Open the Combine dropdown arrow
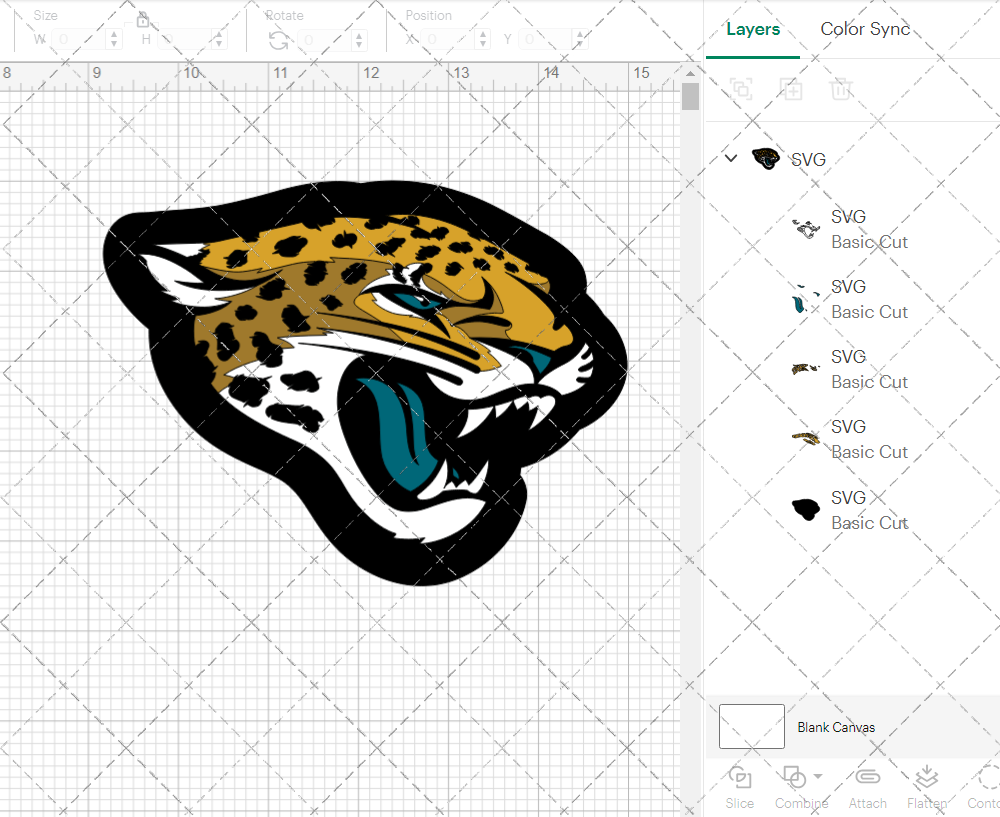 pyautogui.click(x=818, y=776)
